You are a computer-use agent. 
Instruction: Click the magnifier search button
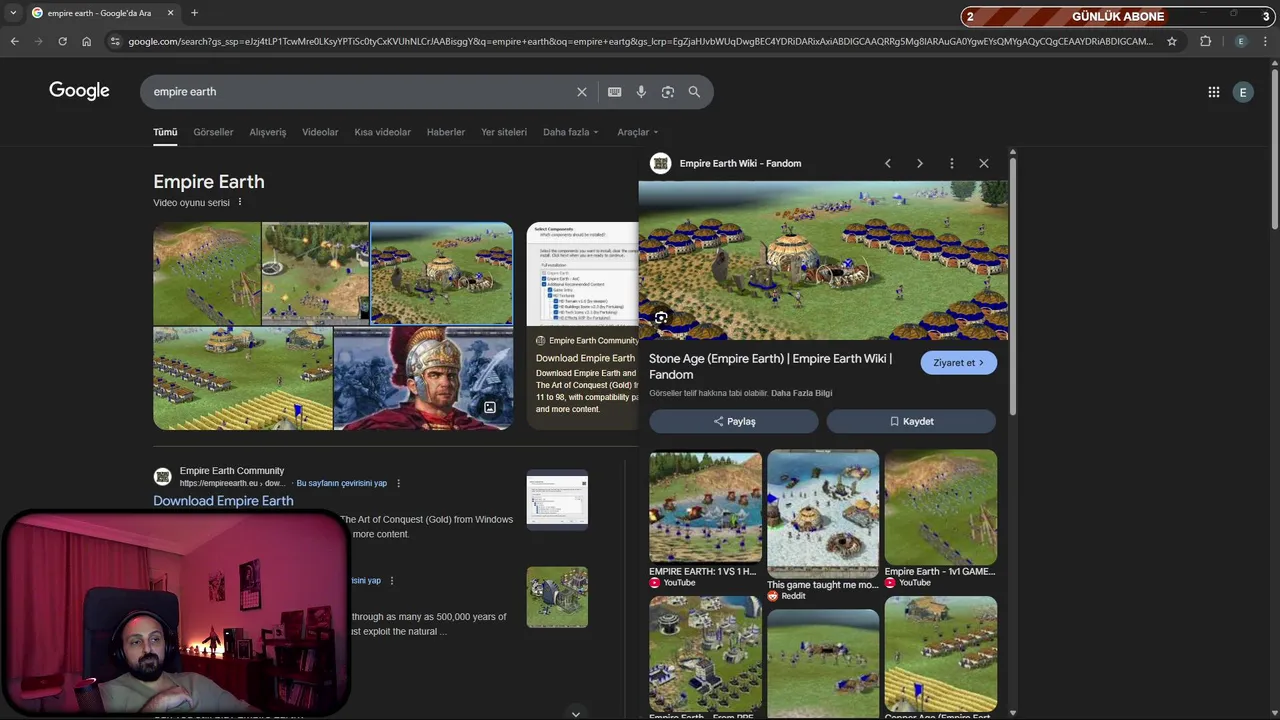click(694, 92)
